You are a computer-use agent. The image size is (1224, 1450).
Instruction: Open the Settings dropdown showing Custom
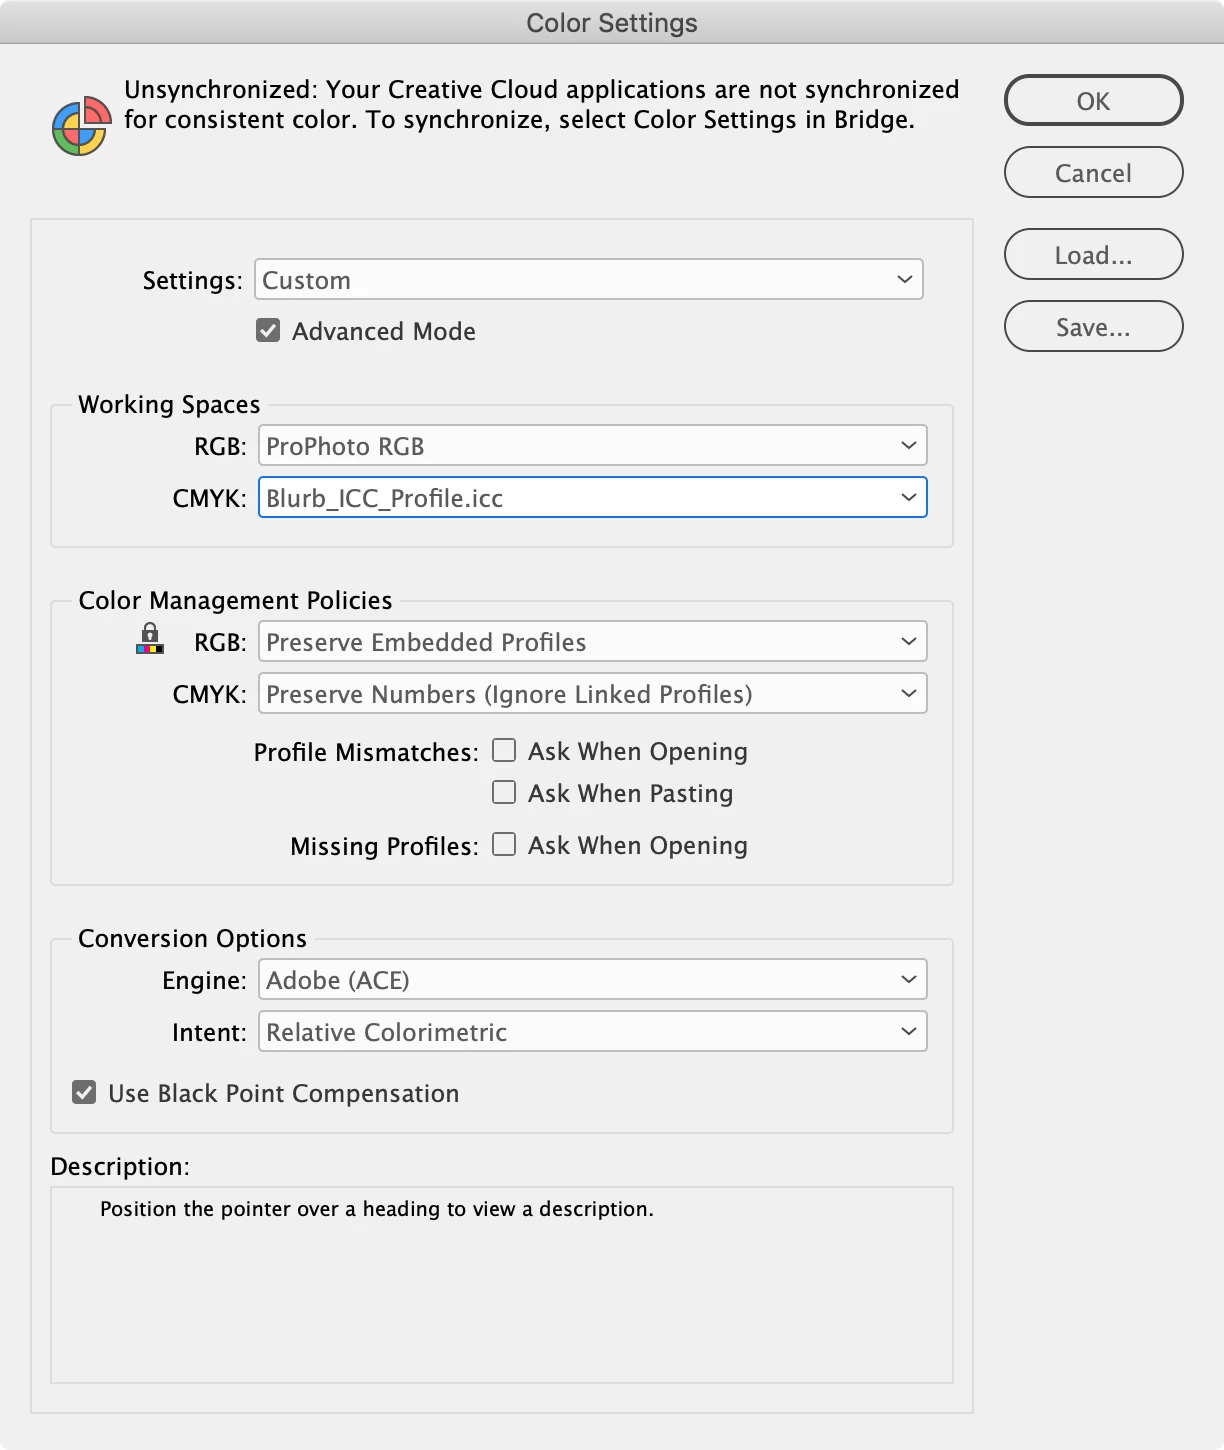(x=589, y=280)
